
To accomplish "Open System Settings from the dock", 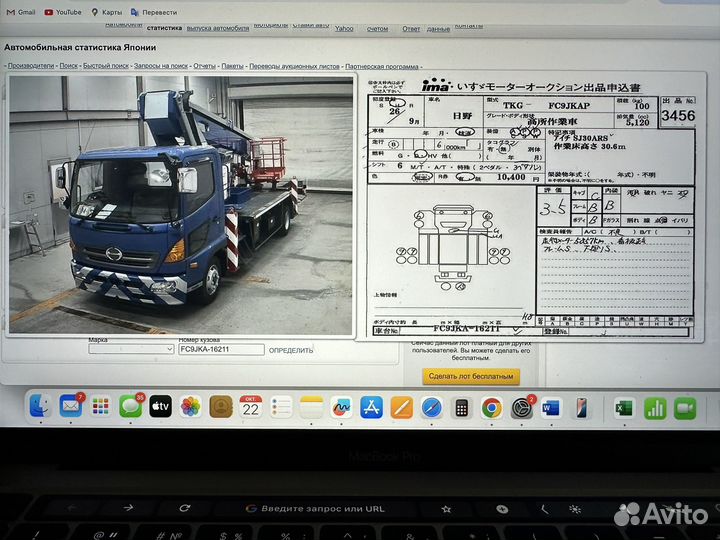I will tap(522, 408).
